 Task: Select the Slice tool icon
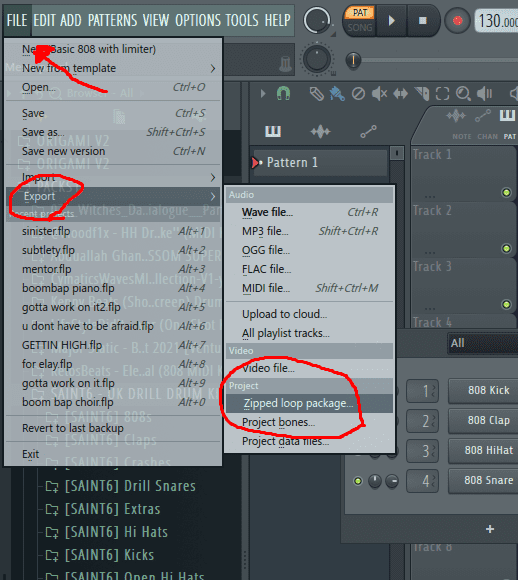[421, 94]
